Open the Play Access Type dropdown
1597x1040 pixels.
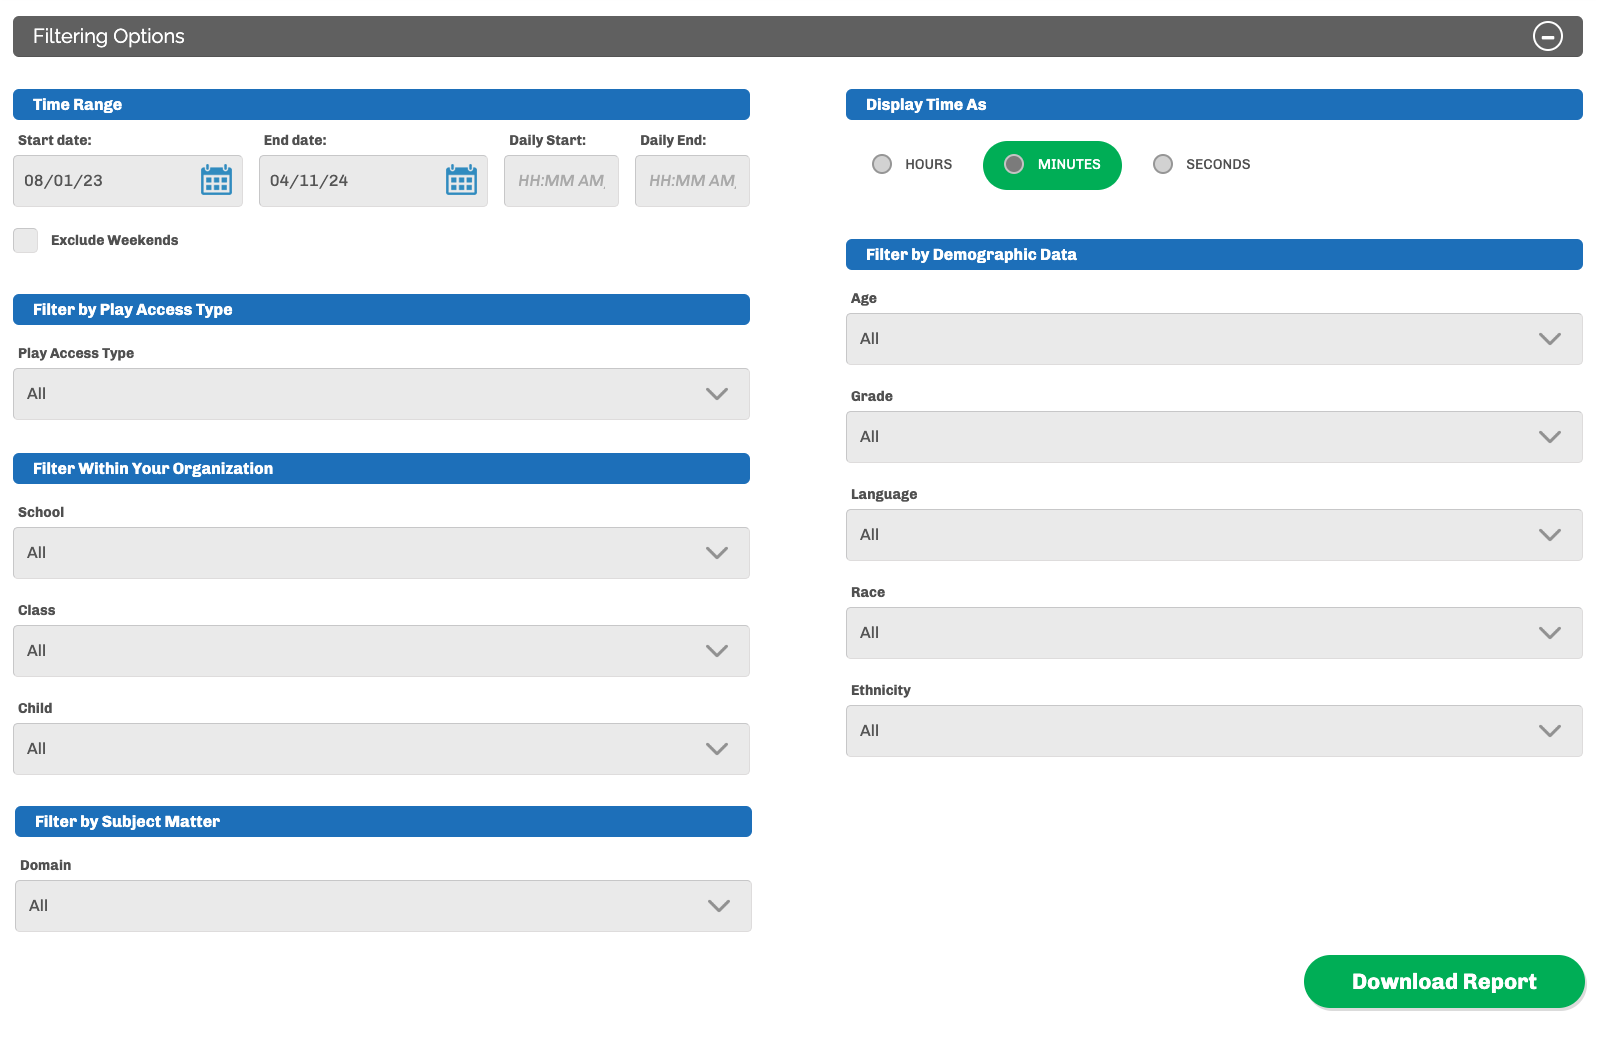coord(381,394)
